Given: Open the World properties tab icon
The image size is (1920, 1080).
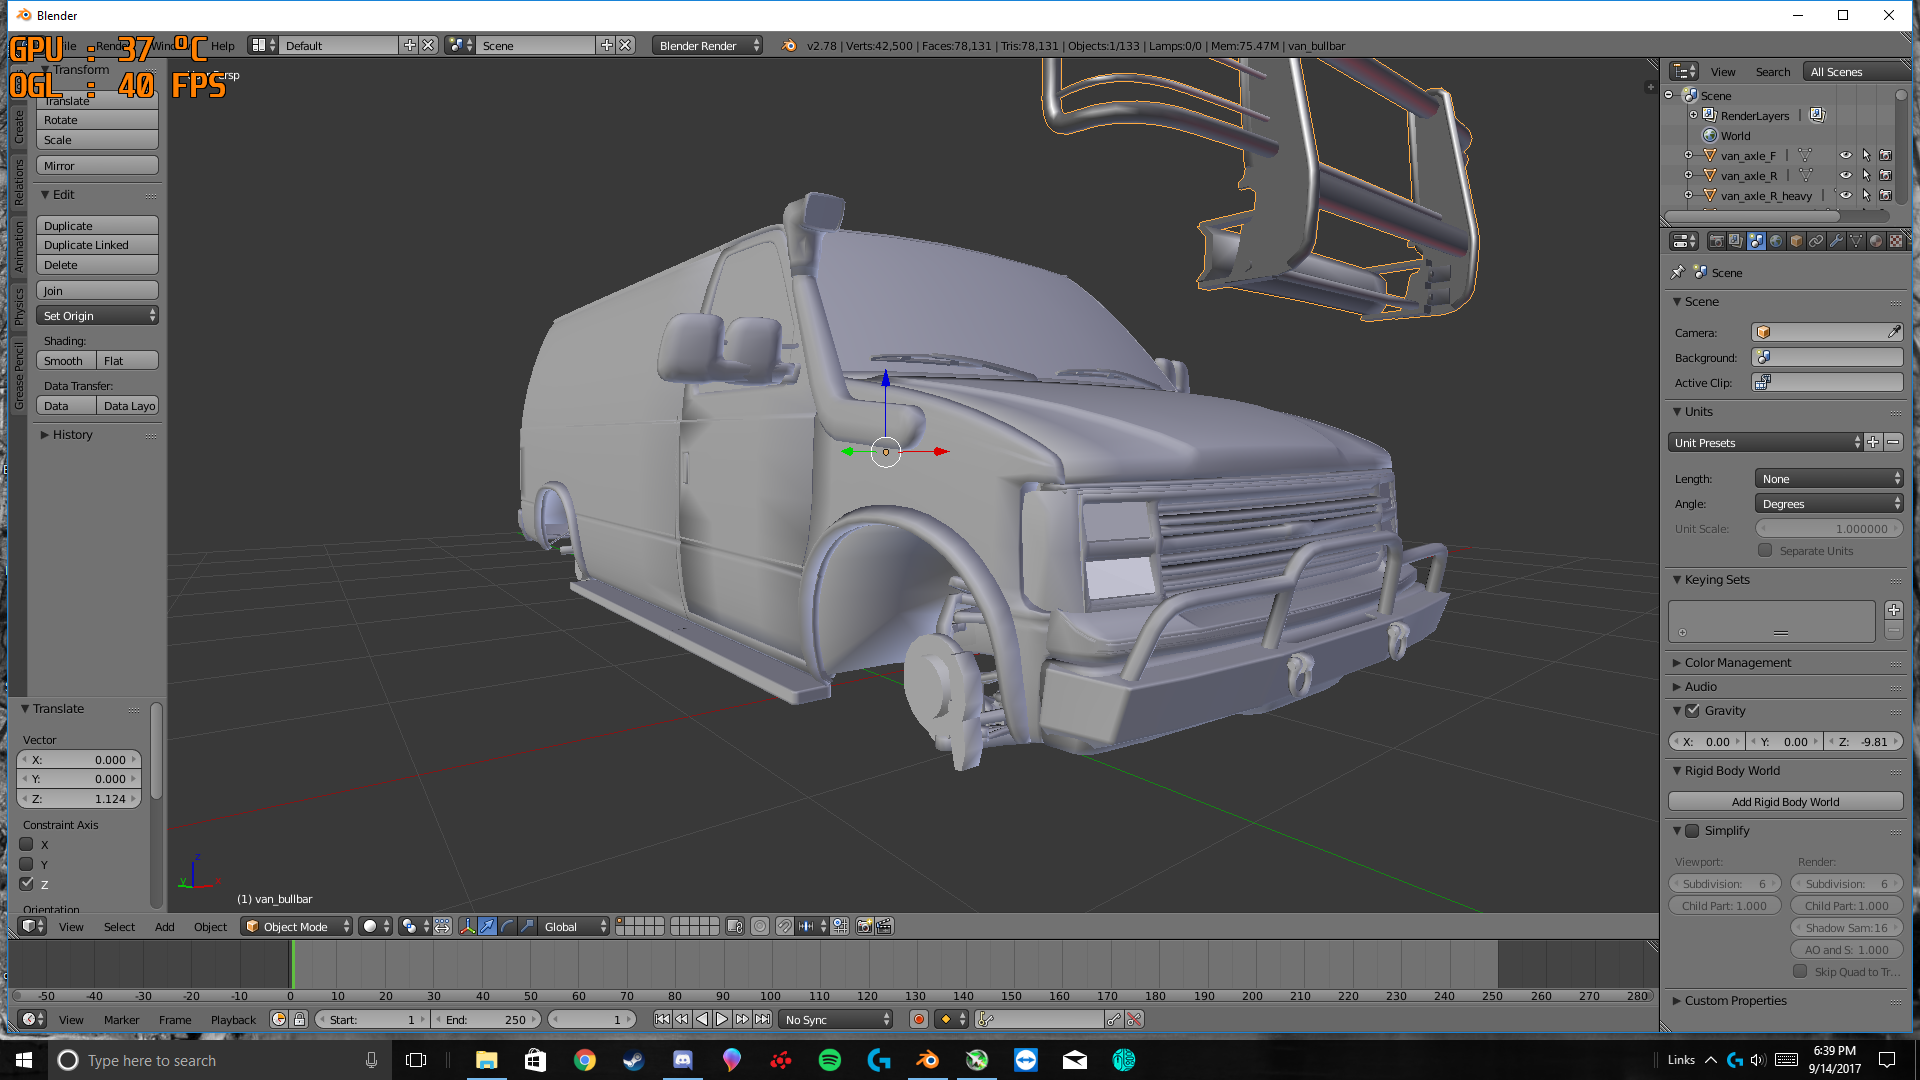Looking at the screenshot, I should 1776,241.
